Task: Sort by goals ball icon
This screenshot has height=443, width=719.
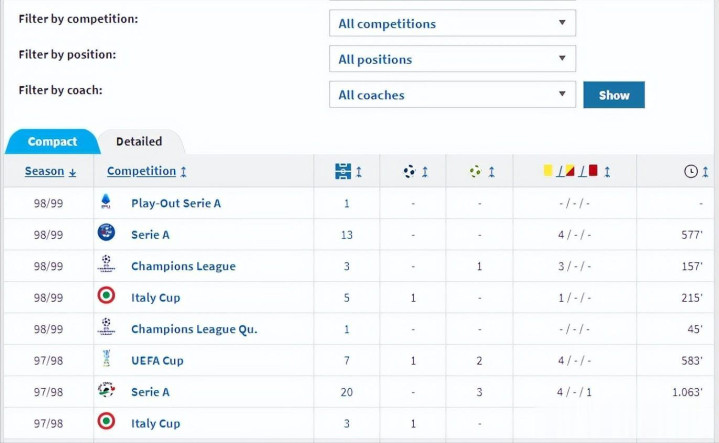Action: pyautogui.click(x=410, y=172)
